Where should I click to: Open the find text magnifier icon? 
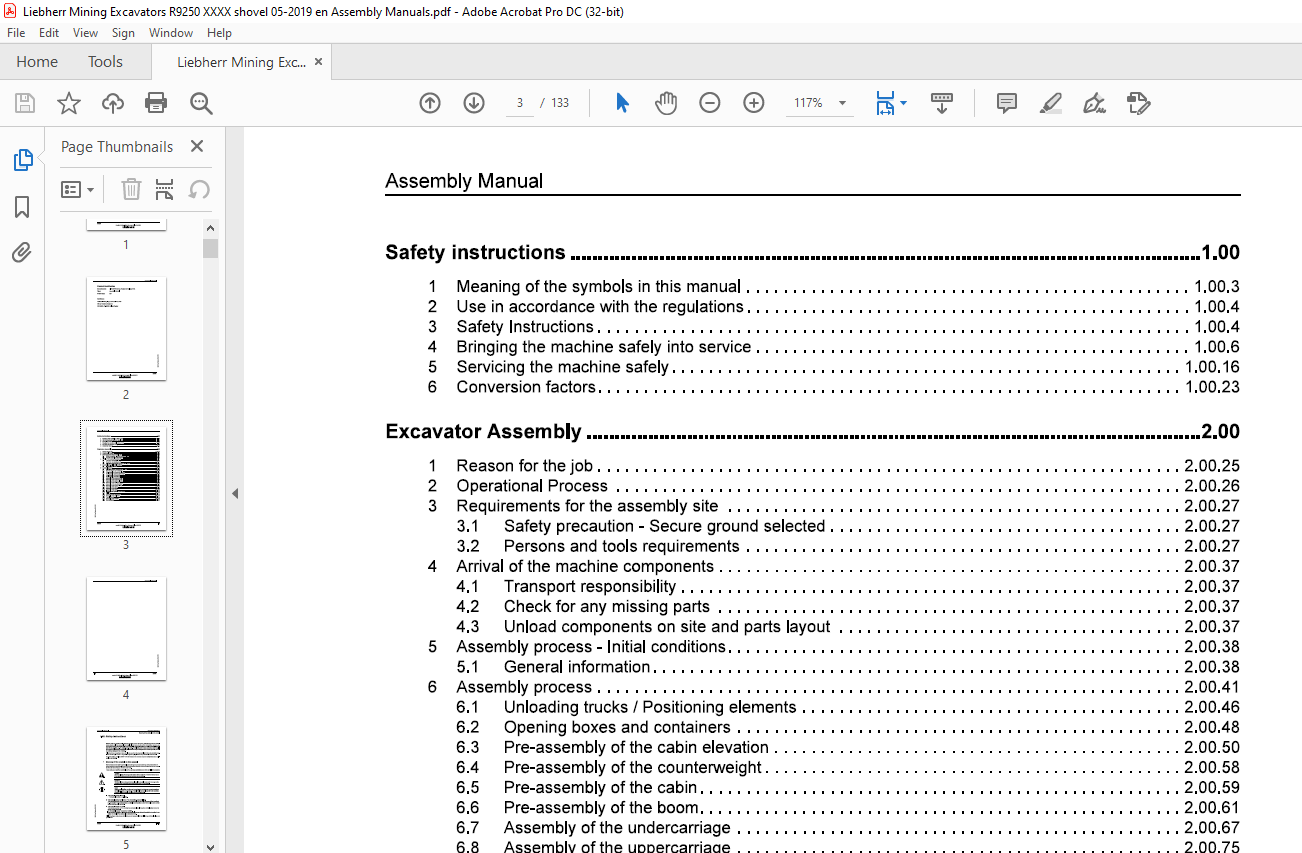[x=201, y=103]
